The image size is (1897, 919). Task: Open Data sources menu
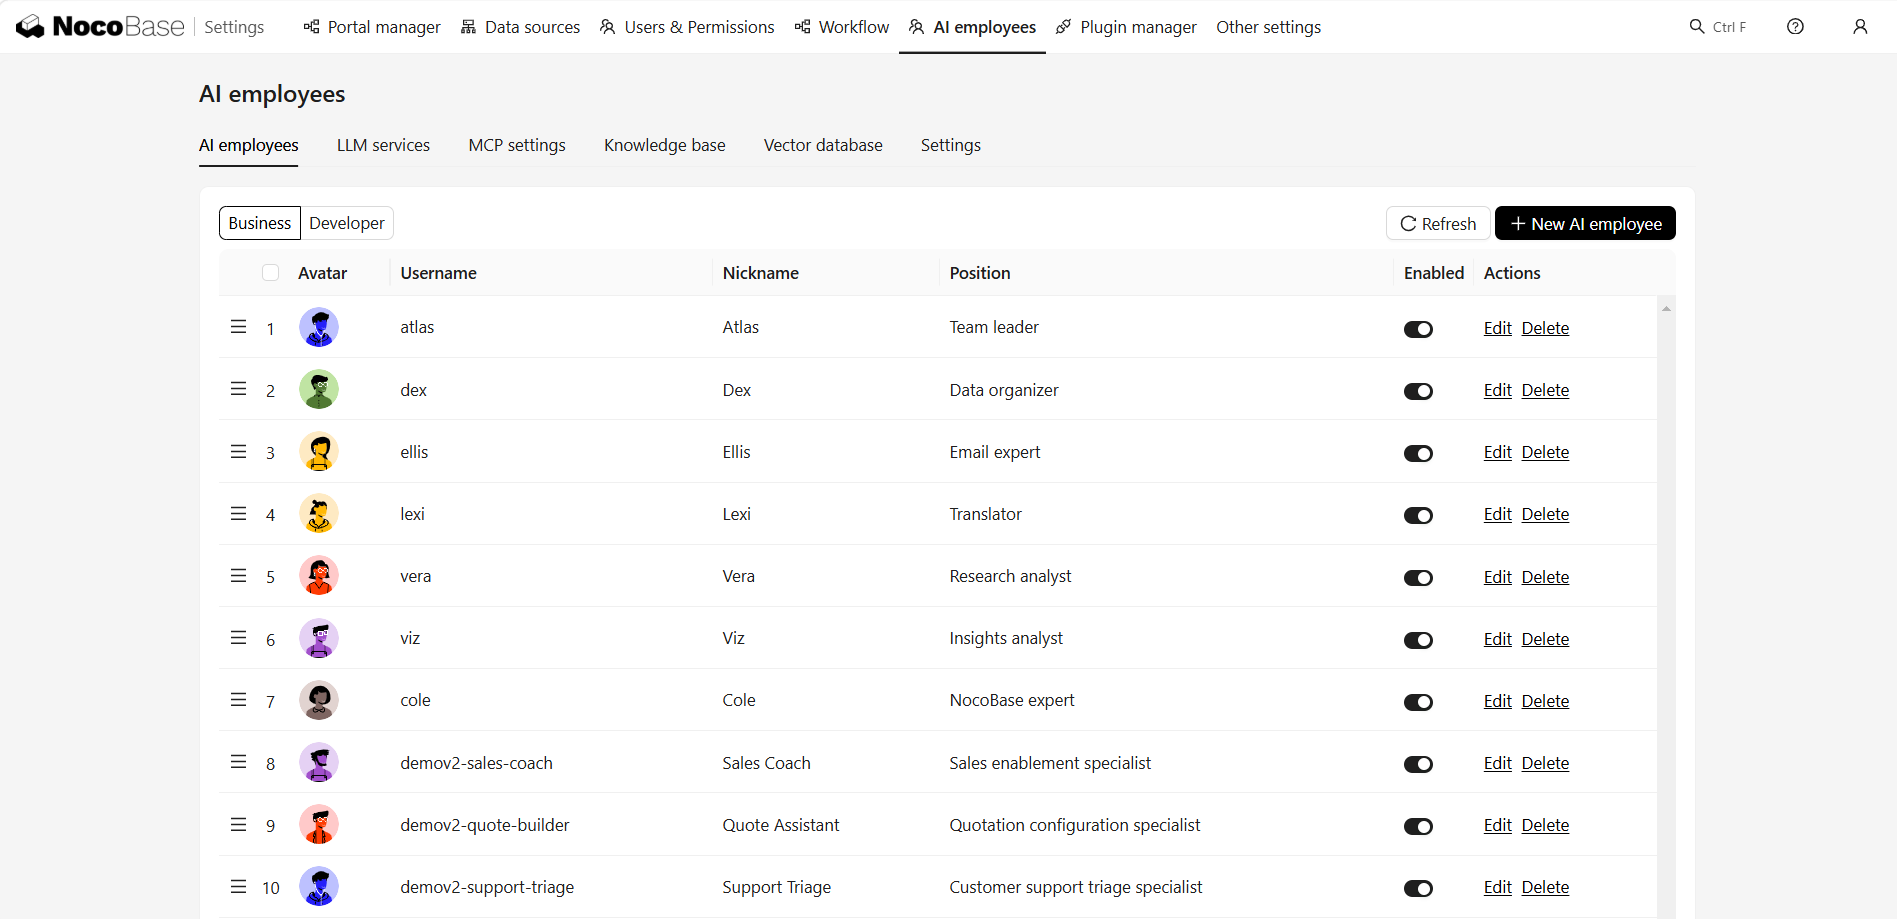click(x=520, y=27)
